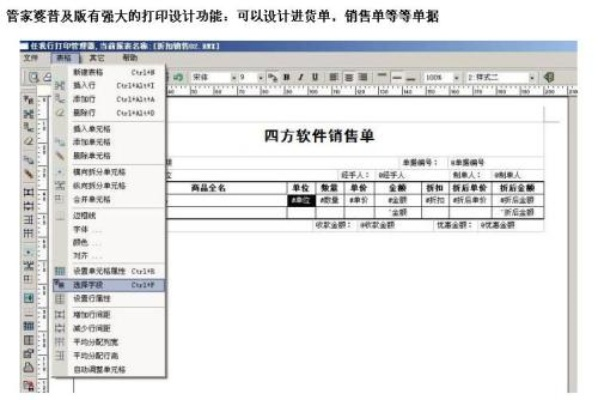The height and width of the screenshot is (400, 598).
Task: Choose 插入行 from the 表格 menu
Action: 109,85
